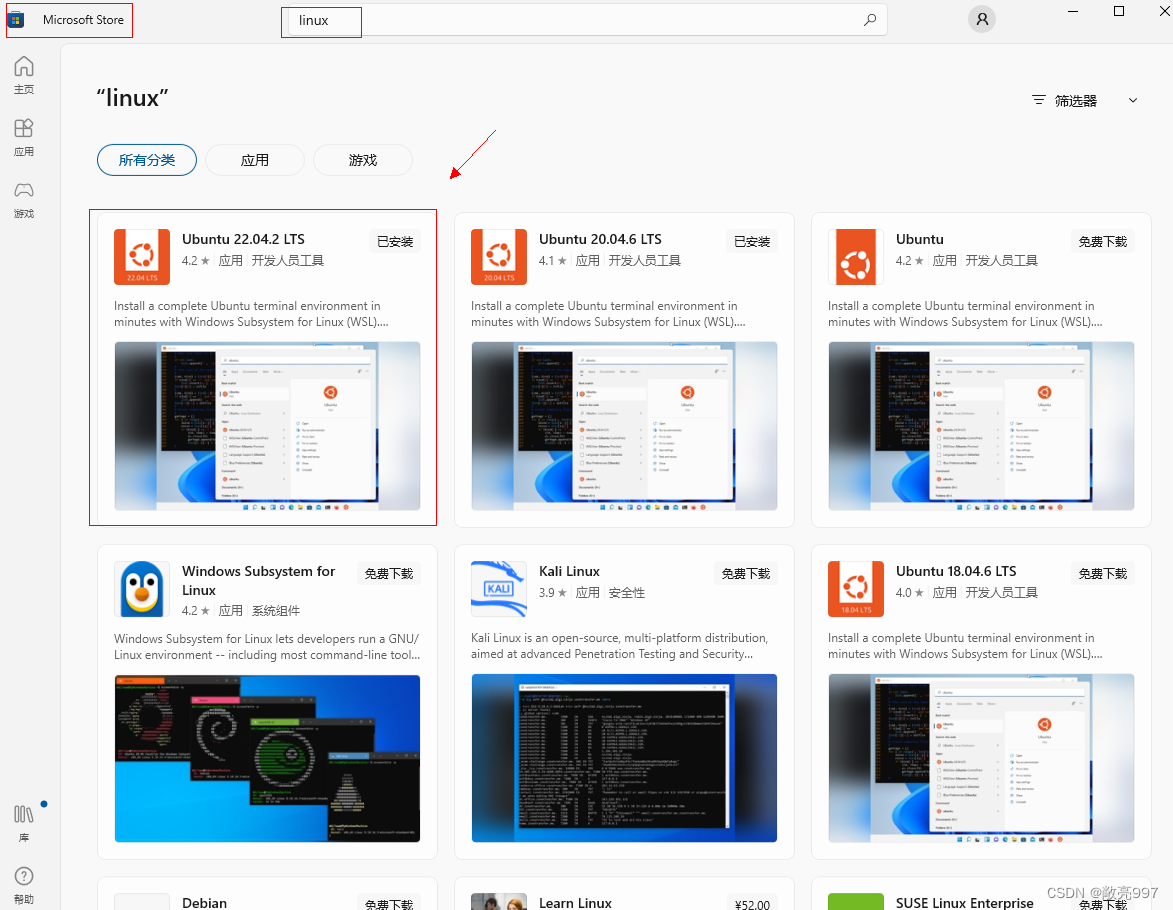1173x910 pixels.
Task: Click free download (免费下载) for Debian
Action: [x=389, y=904]
